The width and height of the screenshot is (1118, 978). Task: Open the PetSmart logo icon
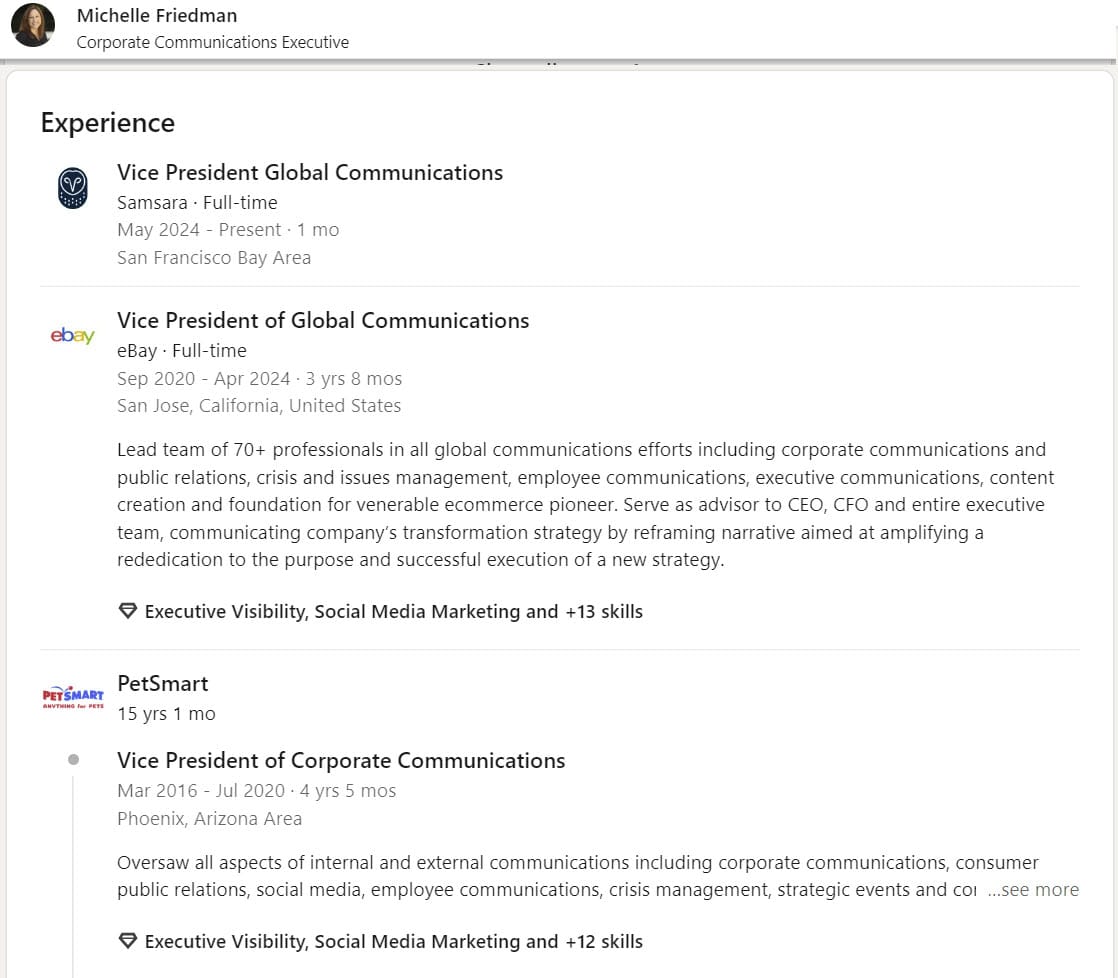[73, 696]
